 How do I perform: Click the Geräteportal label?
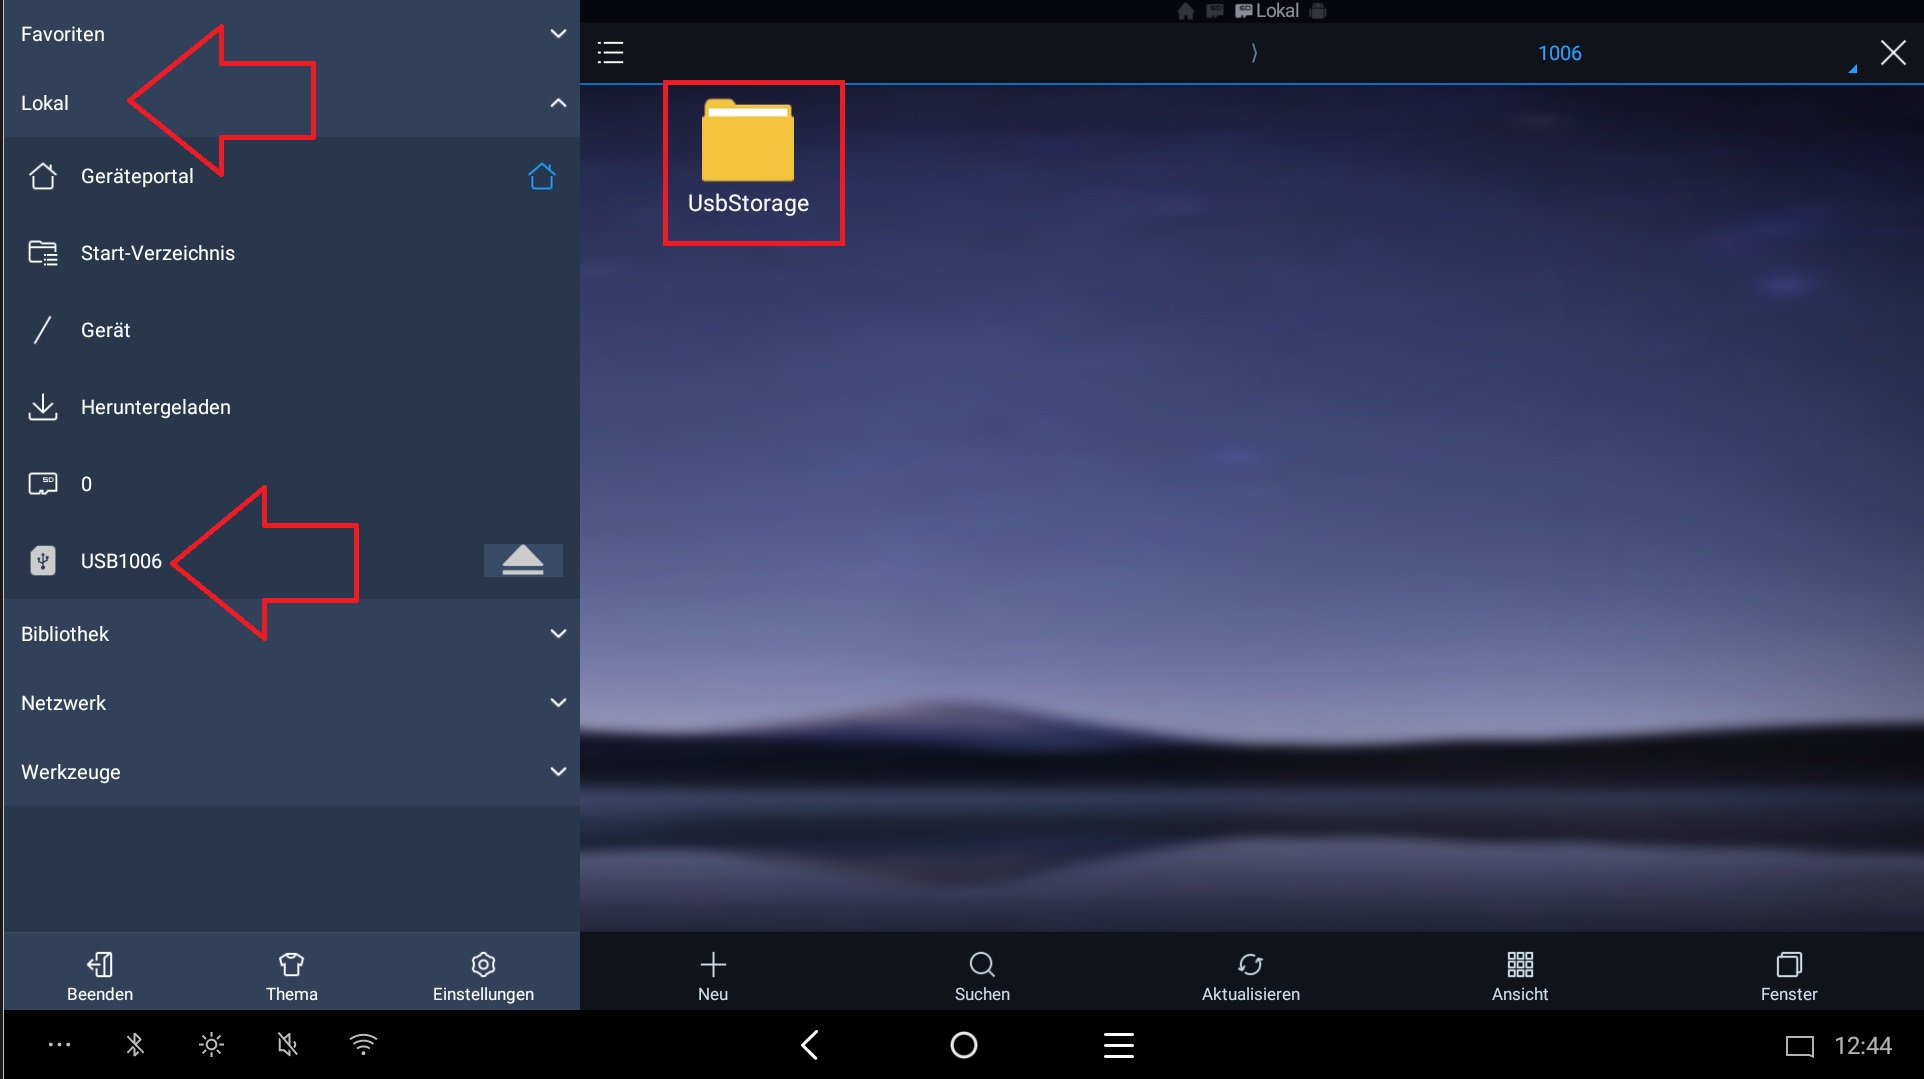click(137, 176)
